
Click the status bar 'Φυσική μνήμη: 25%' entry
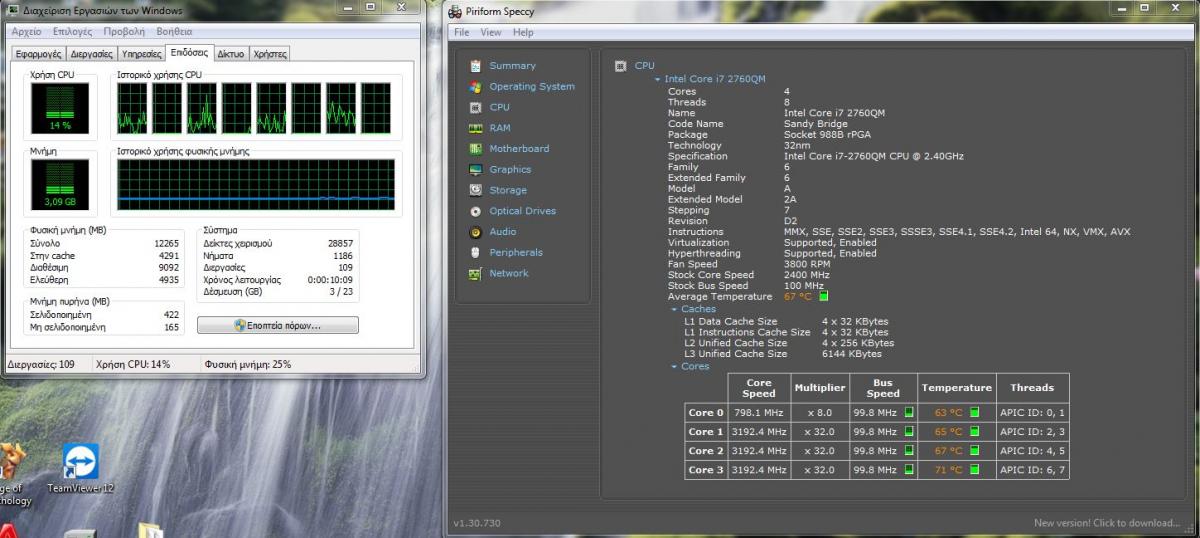(x=247, y=365)
